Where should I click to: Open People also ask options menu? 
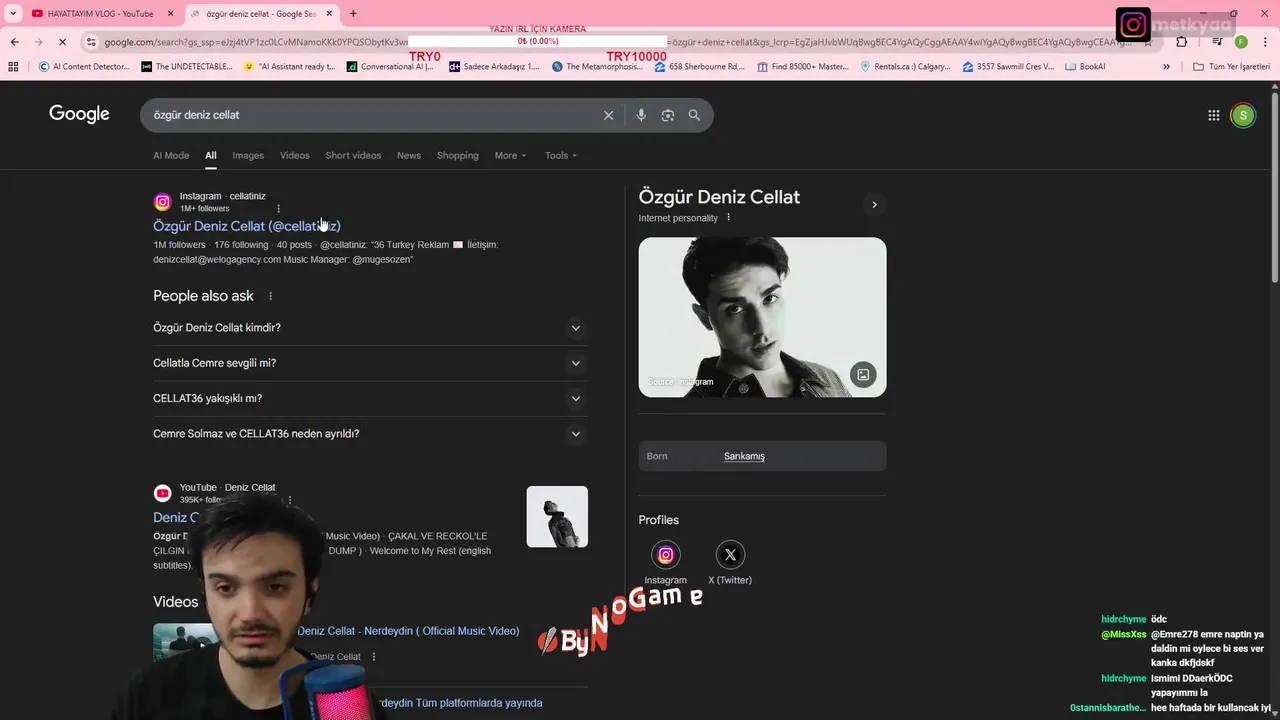pos(270,296)
